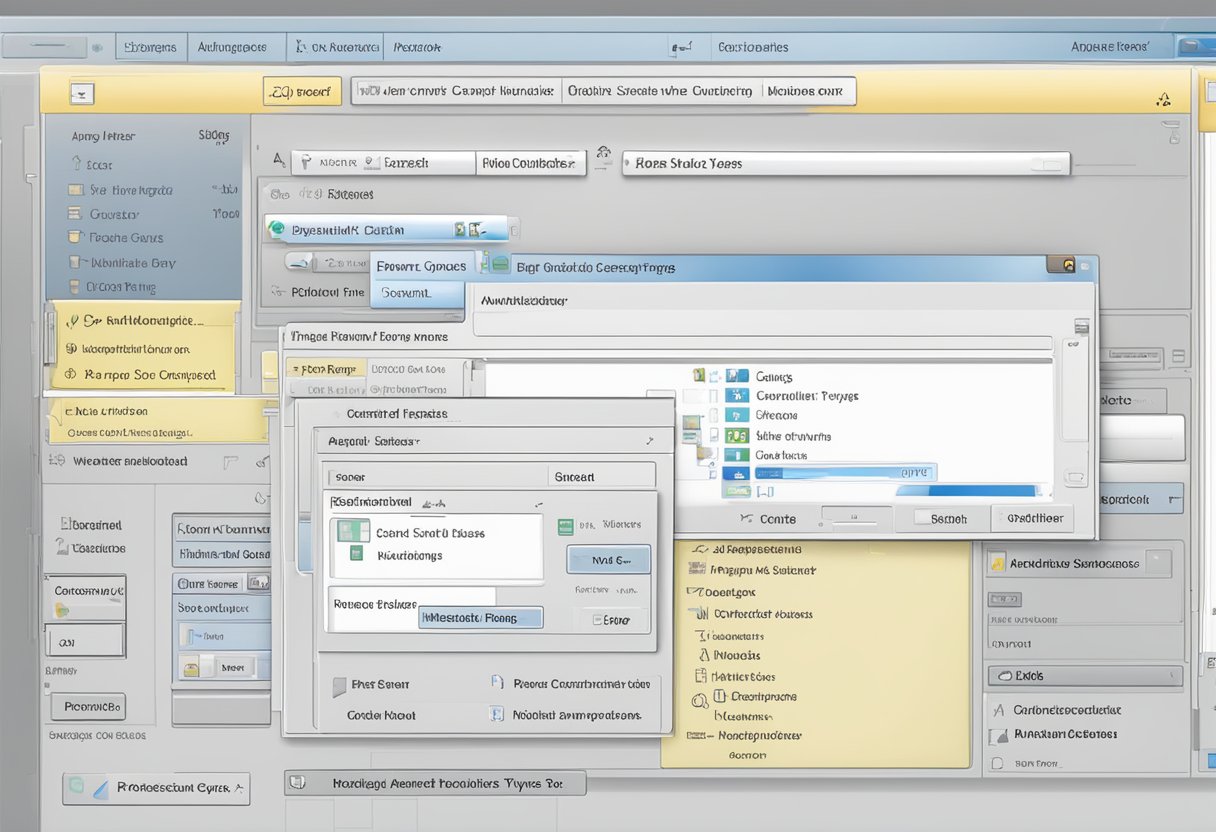The width and height of the screenshot is (1216, 832).
Task: Click the green icon next to Coand Sorati
Action: [x=353, y=531]
